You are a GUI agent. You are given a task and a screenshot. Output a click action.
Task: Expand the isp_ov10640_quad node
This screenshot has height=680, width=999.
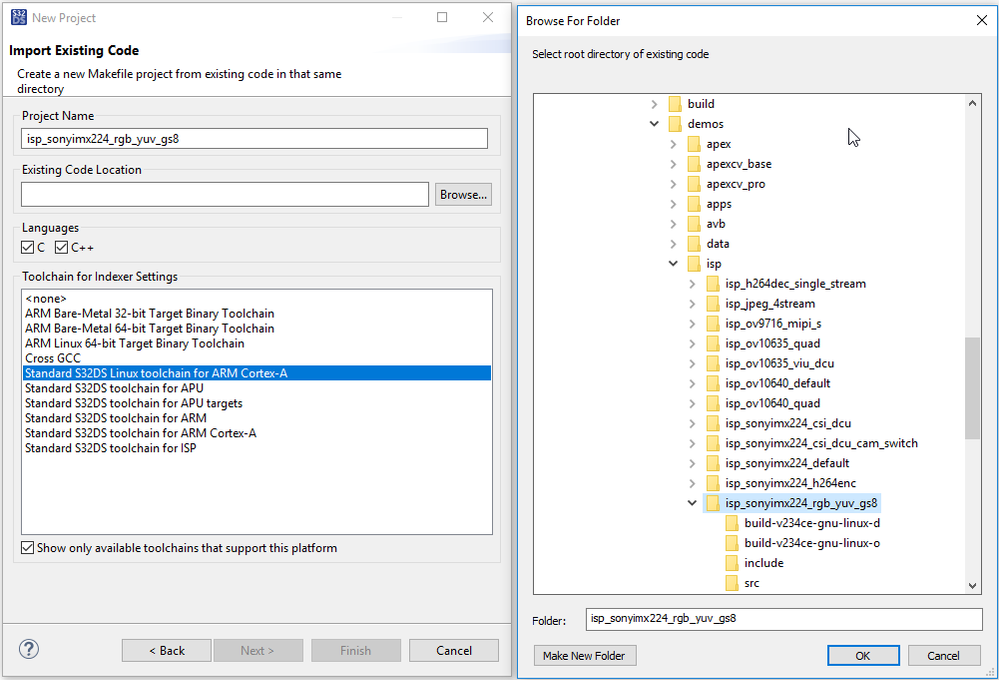point(693,403)
